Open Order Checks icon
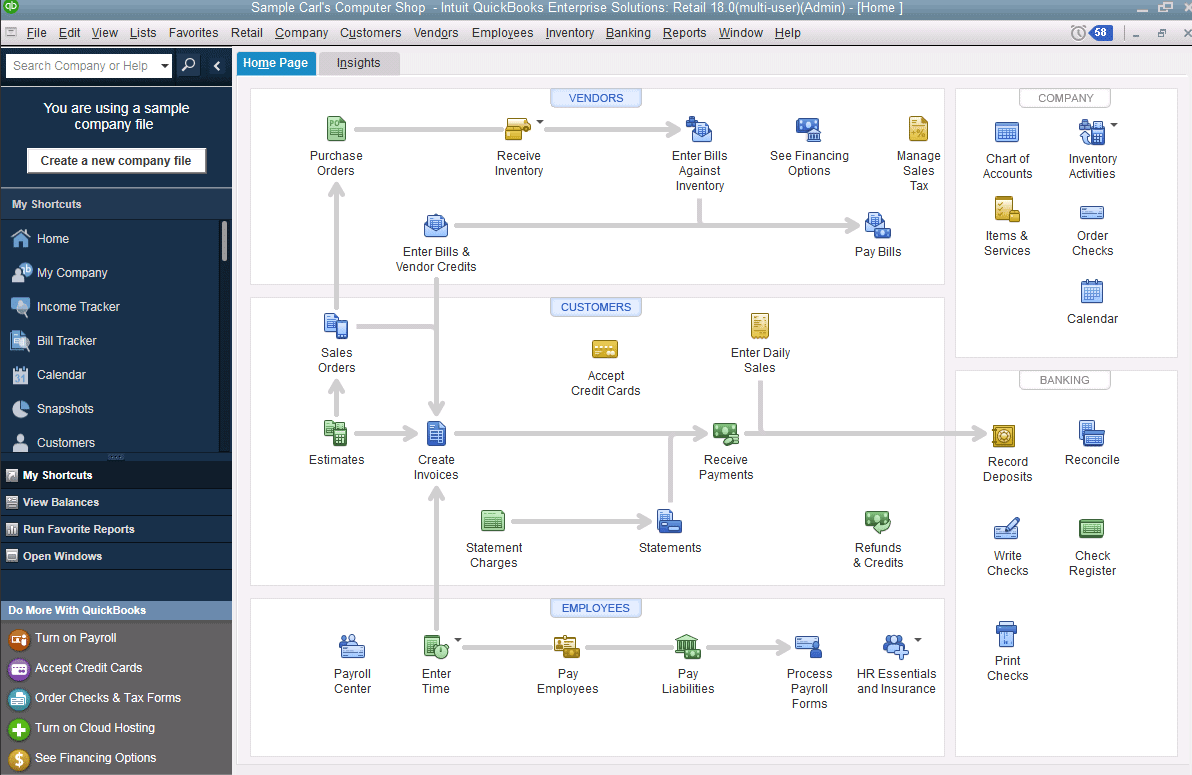The width and height of the screenshot is (1192, 775). [x=1092, y=213]
